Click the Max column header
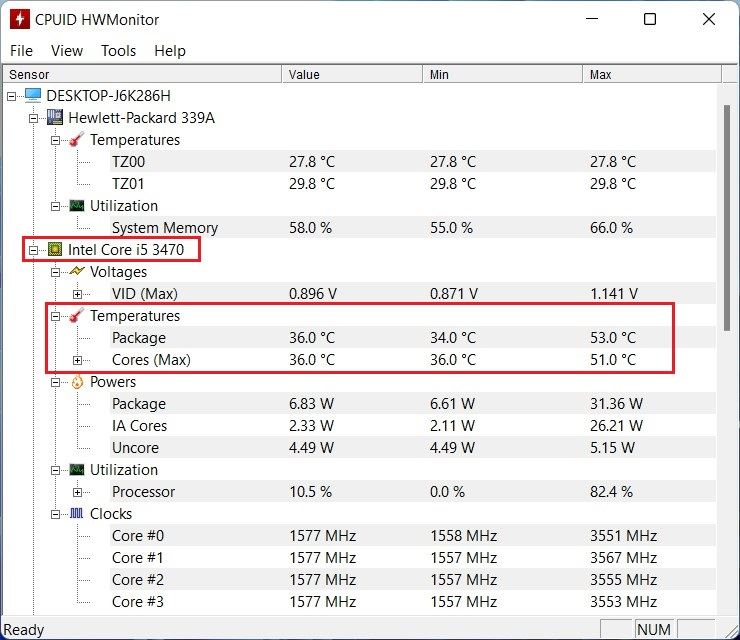Screen dimensions: 740x640 click(x=652, y=75)
